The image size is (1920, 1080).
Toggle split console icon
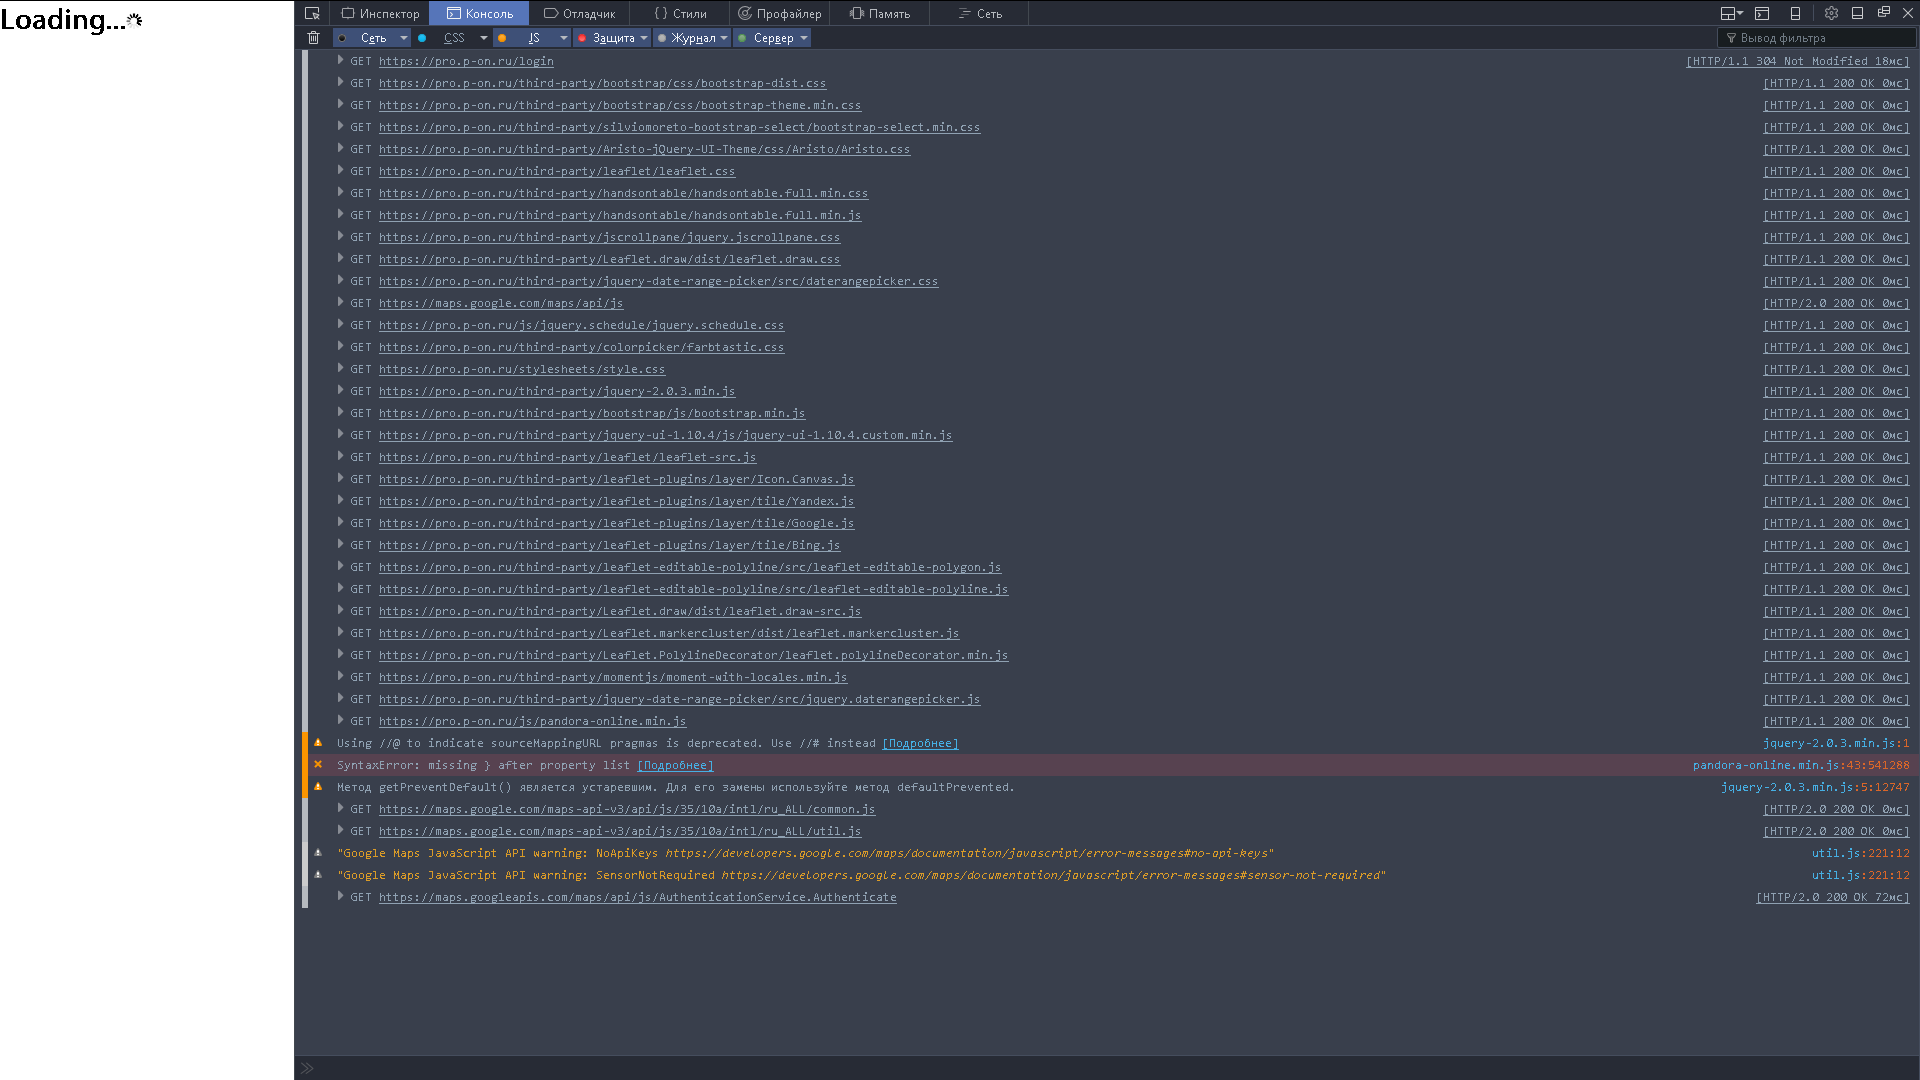click(x=1762, y=13)
